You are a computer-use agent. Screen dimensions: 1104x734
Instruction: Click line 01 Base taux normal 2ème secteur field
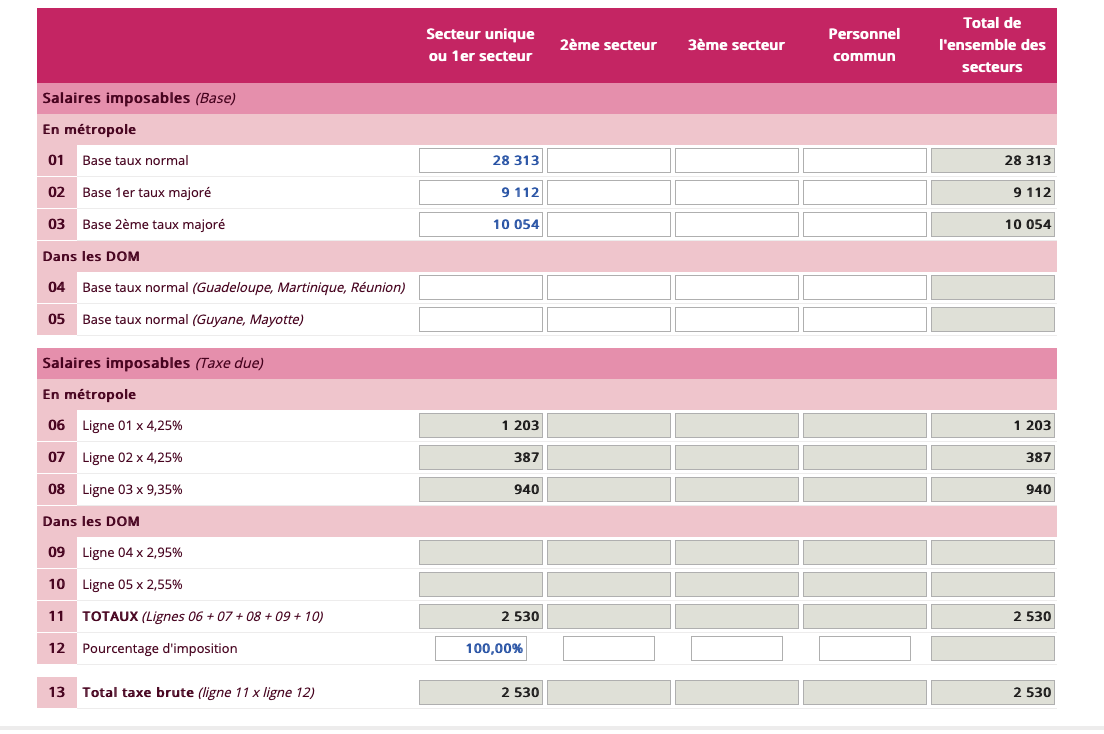tap(608, 160)
